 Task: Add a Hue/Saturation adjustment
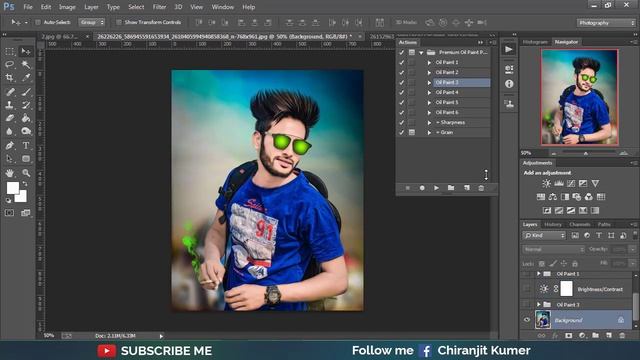pyautogui.click(x=541, y=197)
